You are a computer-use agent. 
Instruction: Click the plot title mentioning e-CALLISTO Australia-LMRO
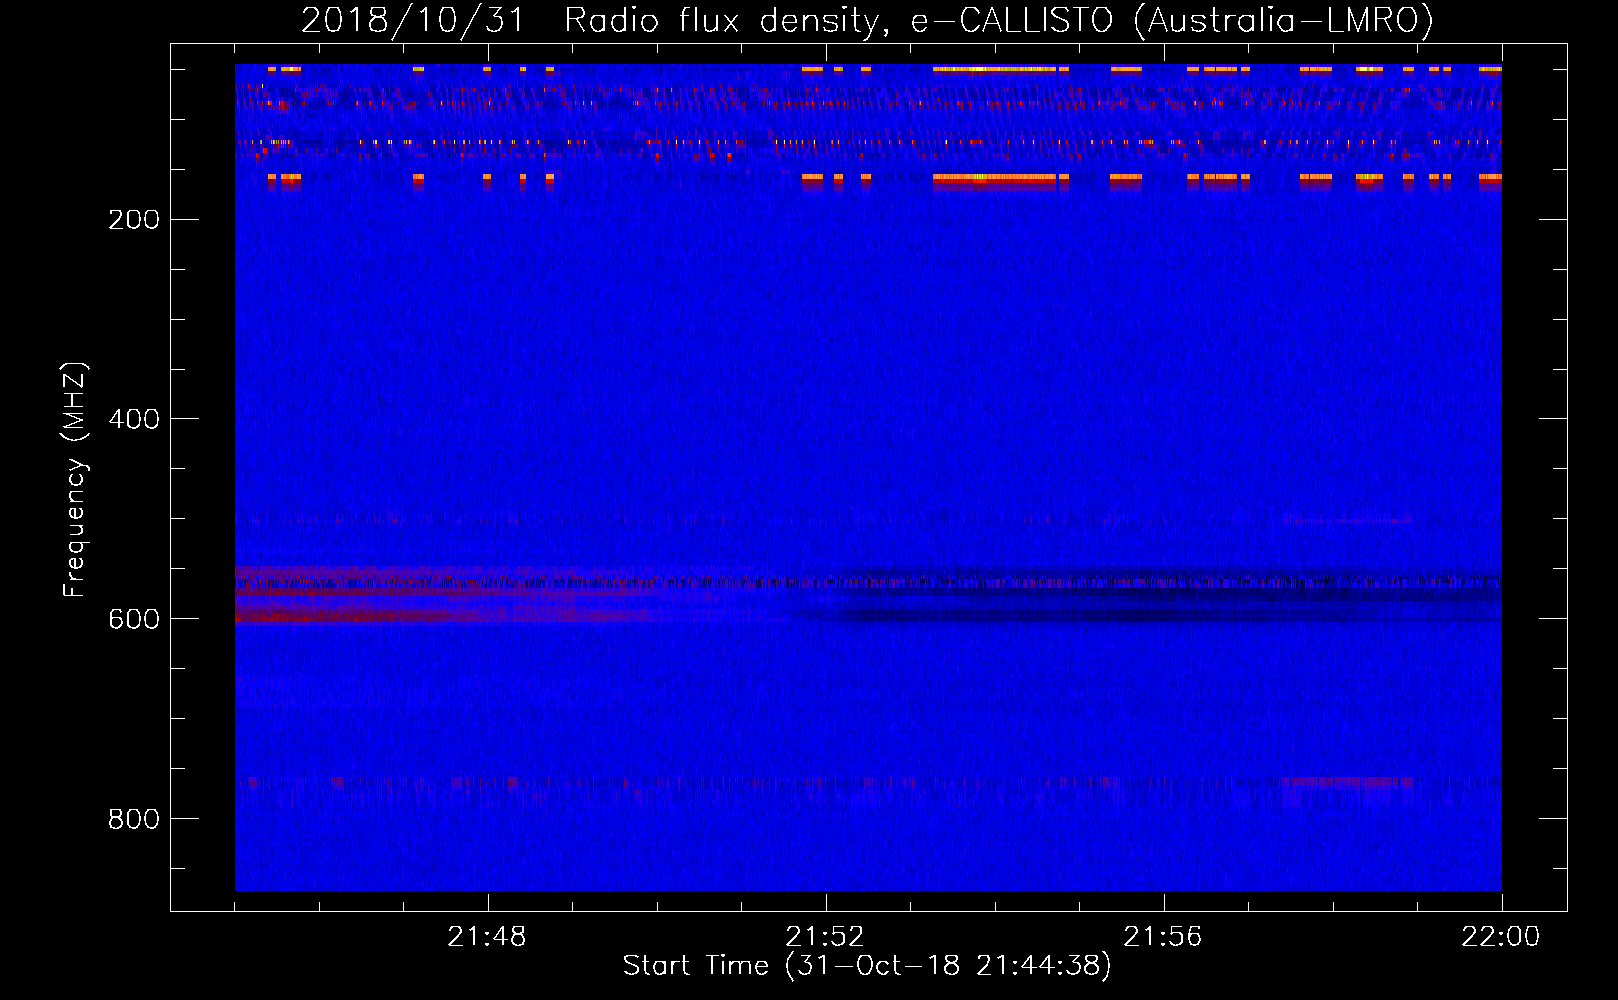(x=867, y=21)
